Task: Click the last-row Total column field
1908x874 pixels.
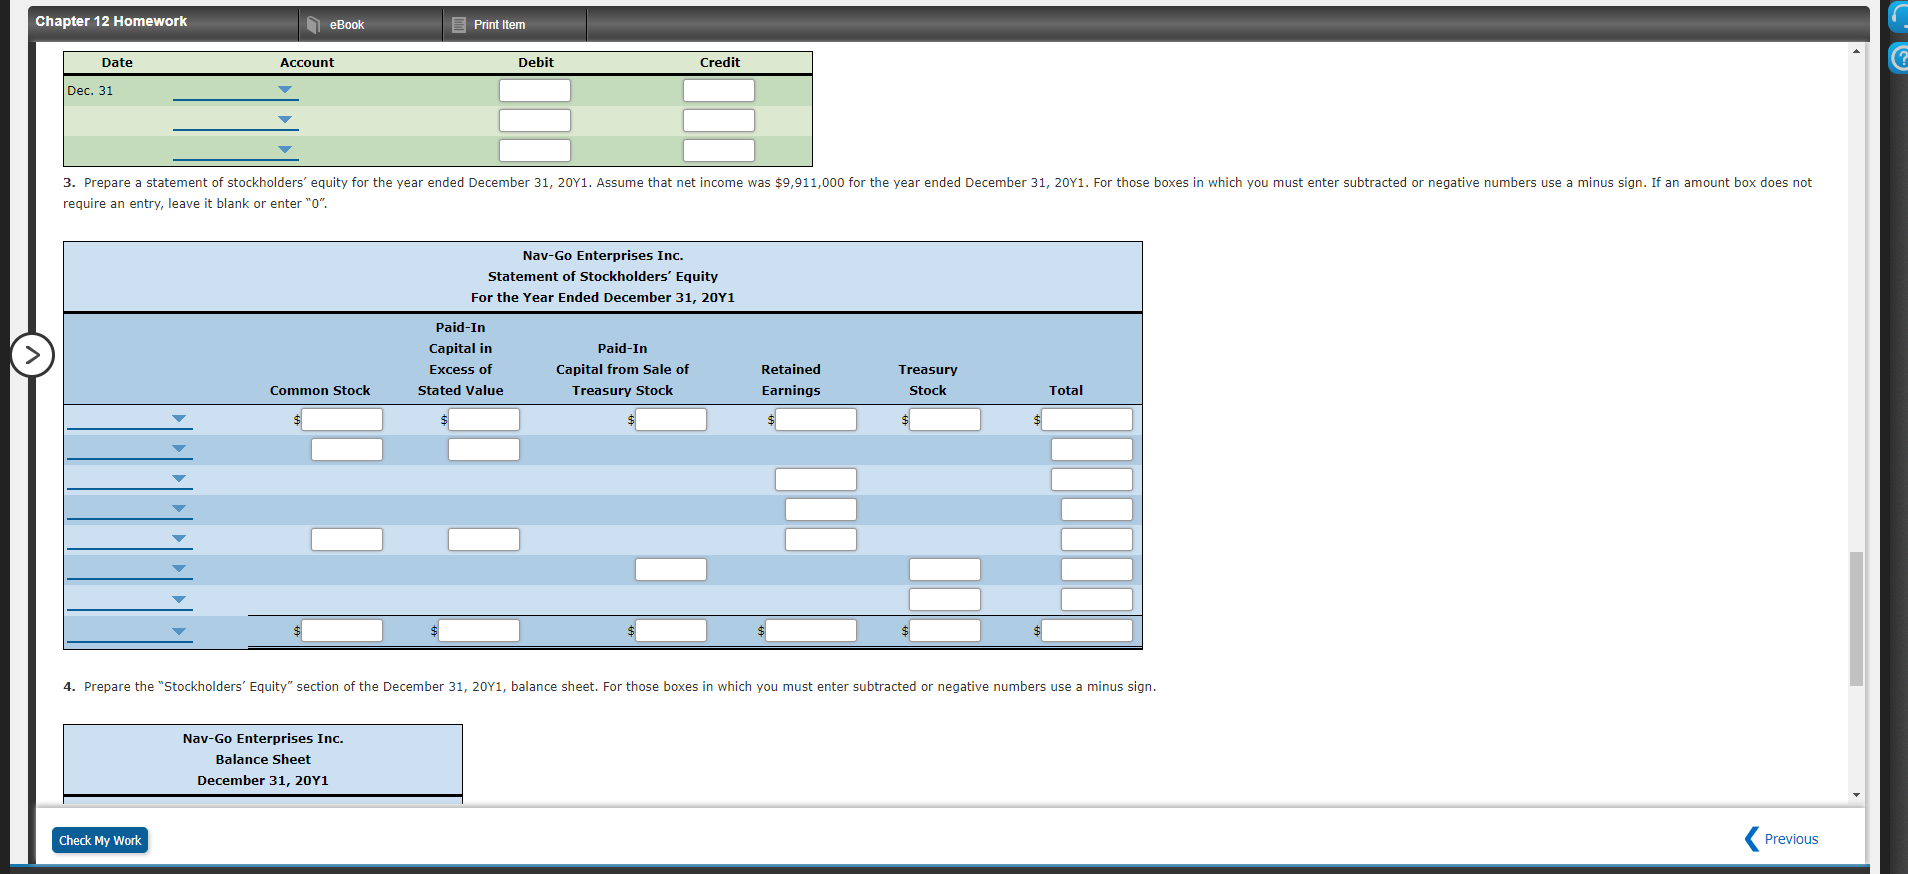Action: [x=1087, y=630]
